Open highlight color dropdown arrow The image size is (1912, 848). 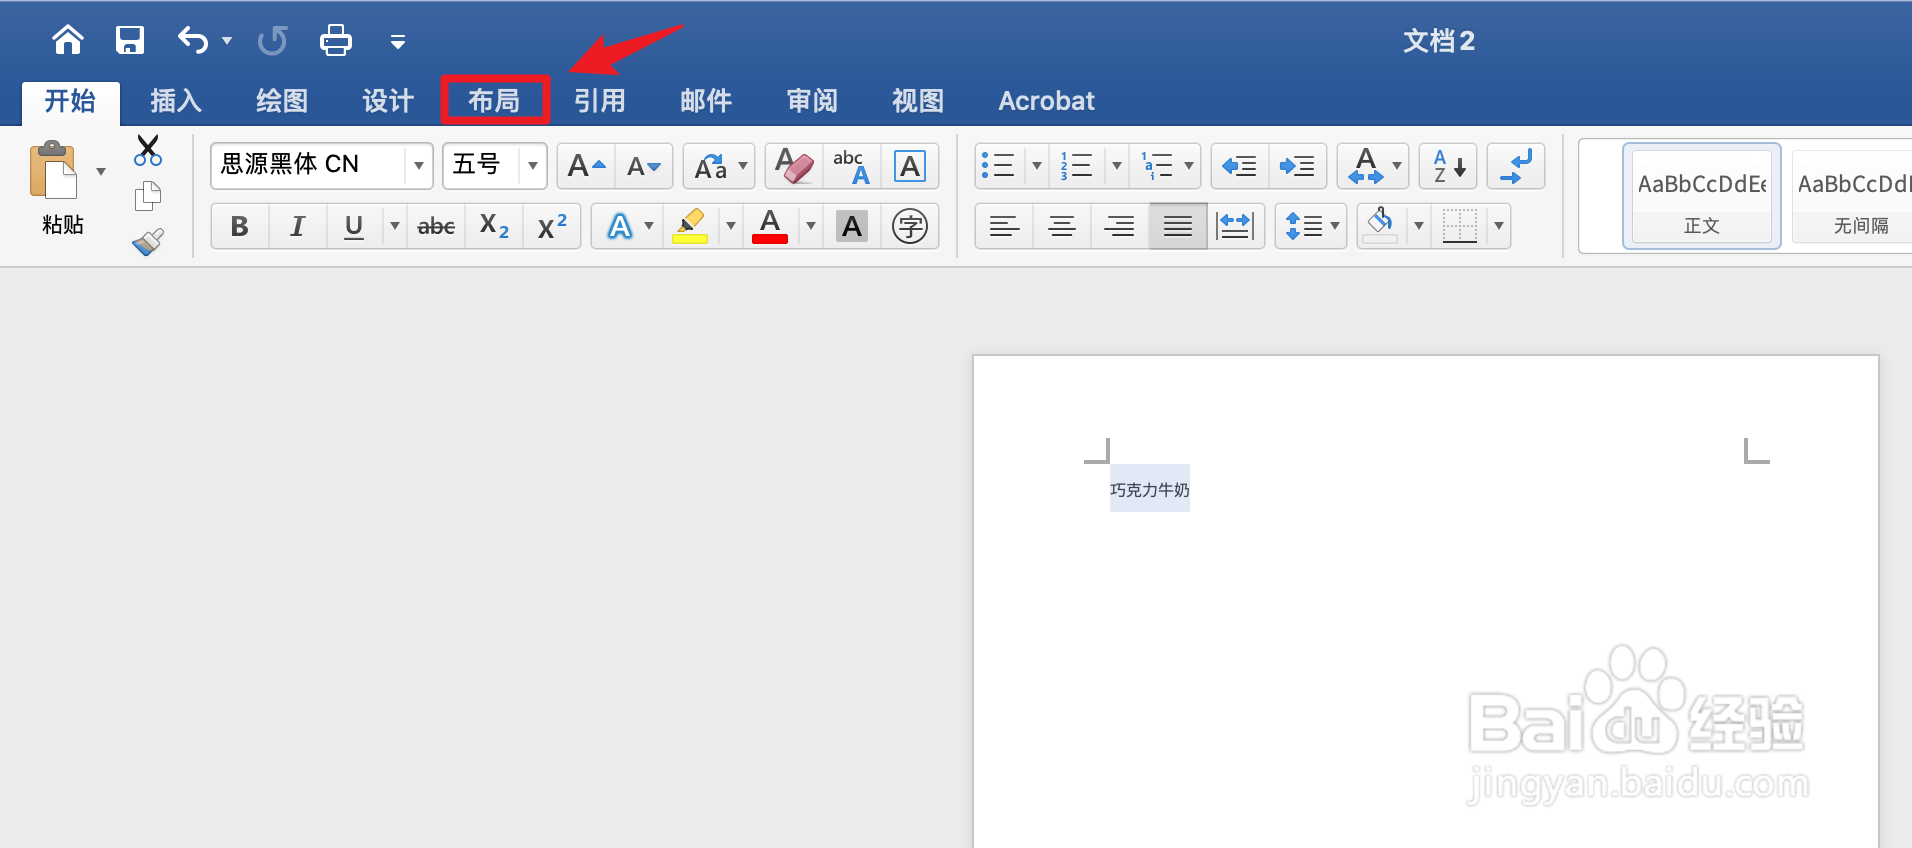tap(731, 226)
